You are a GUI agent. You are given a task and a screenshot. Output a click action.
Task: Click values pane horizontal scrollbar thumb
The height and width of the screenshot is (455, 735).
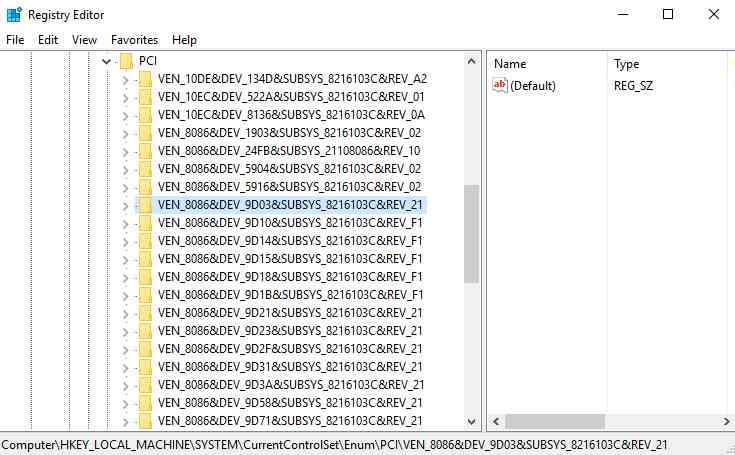tap(555, 422)
